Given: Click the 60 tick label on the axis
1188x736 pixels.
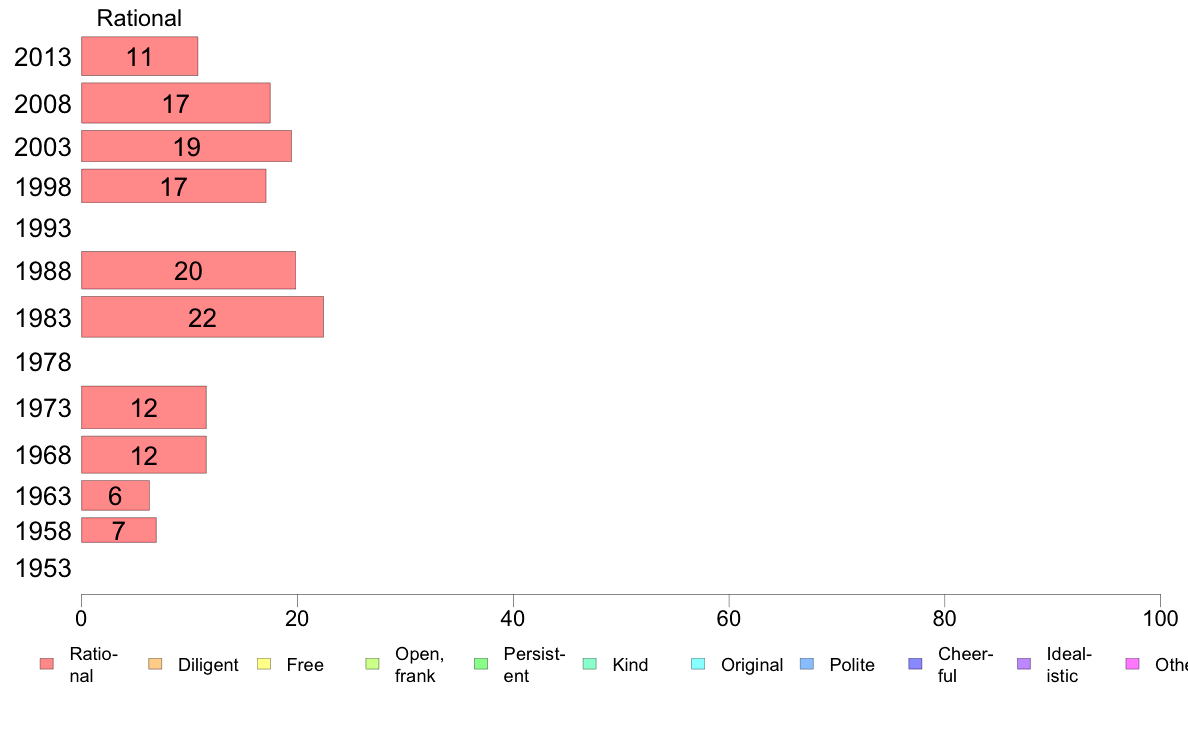Looking at the screenshot, I should 729,620.
